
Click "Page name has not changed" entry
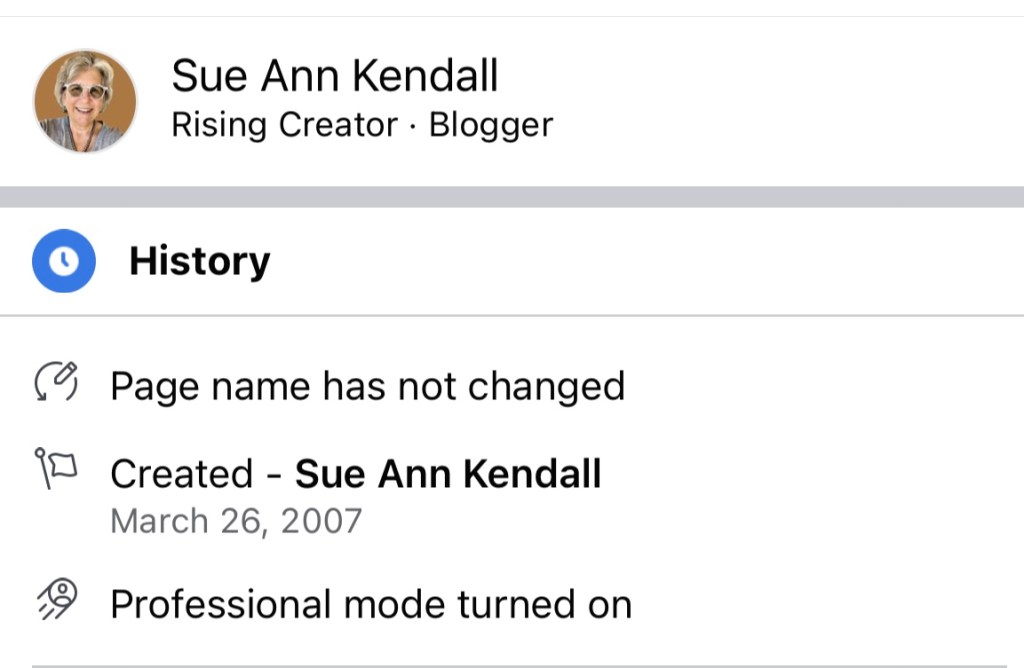point(367,386)
